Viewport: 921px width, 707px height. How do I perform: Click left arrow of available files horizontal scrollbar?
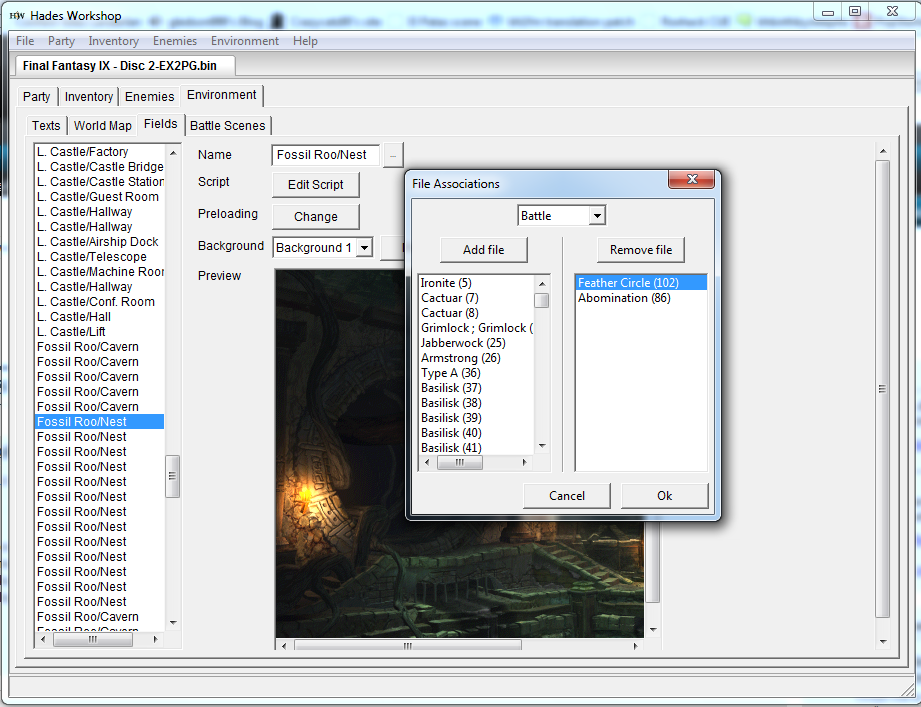click(x=427, y=463)
